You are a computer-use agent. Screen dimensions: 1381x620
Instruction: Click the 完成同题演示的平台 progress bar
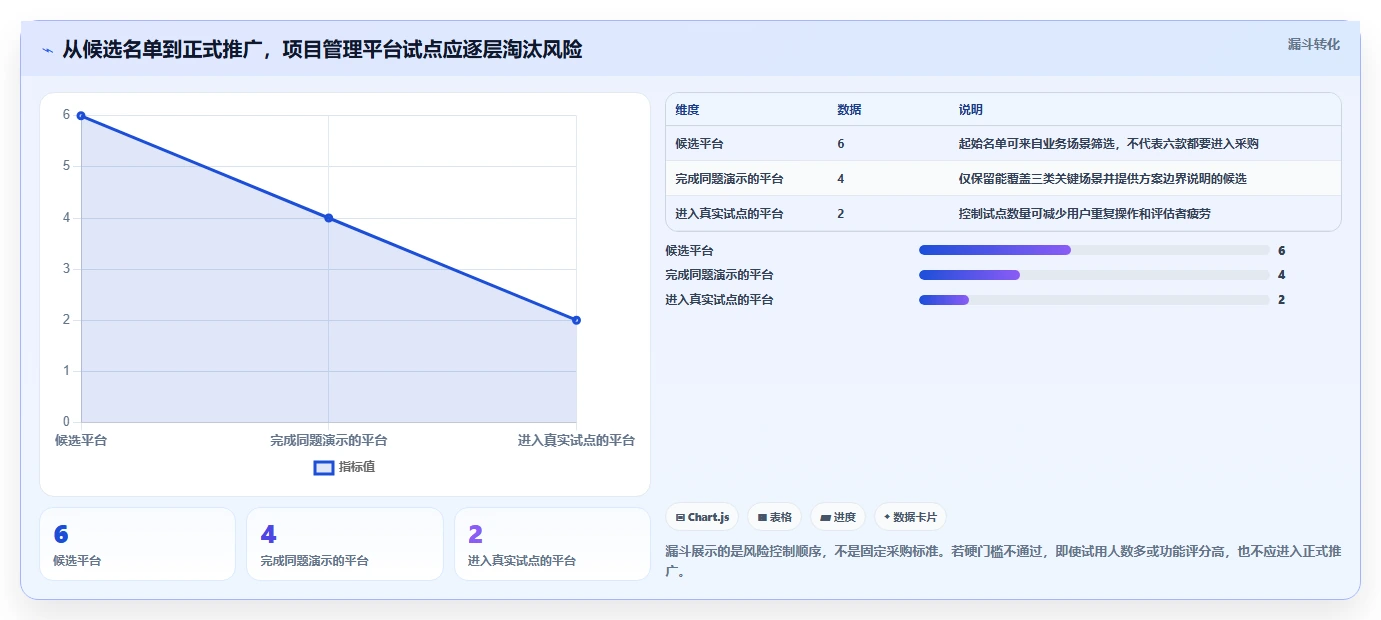(1094, 275)
